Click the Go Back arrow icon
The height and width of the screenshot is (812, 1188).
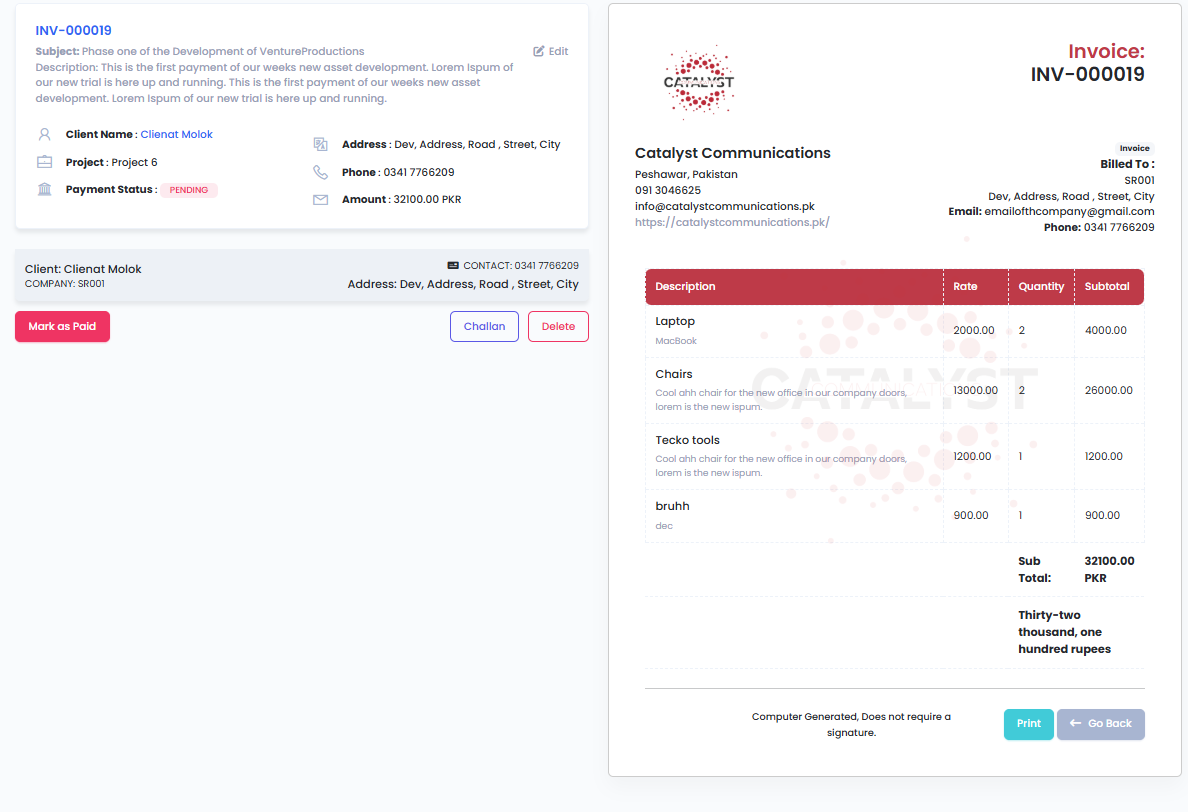click(x=1075, y=723)
